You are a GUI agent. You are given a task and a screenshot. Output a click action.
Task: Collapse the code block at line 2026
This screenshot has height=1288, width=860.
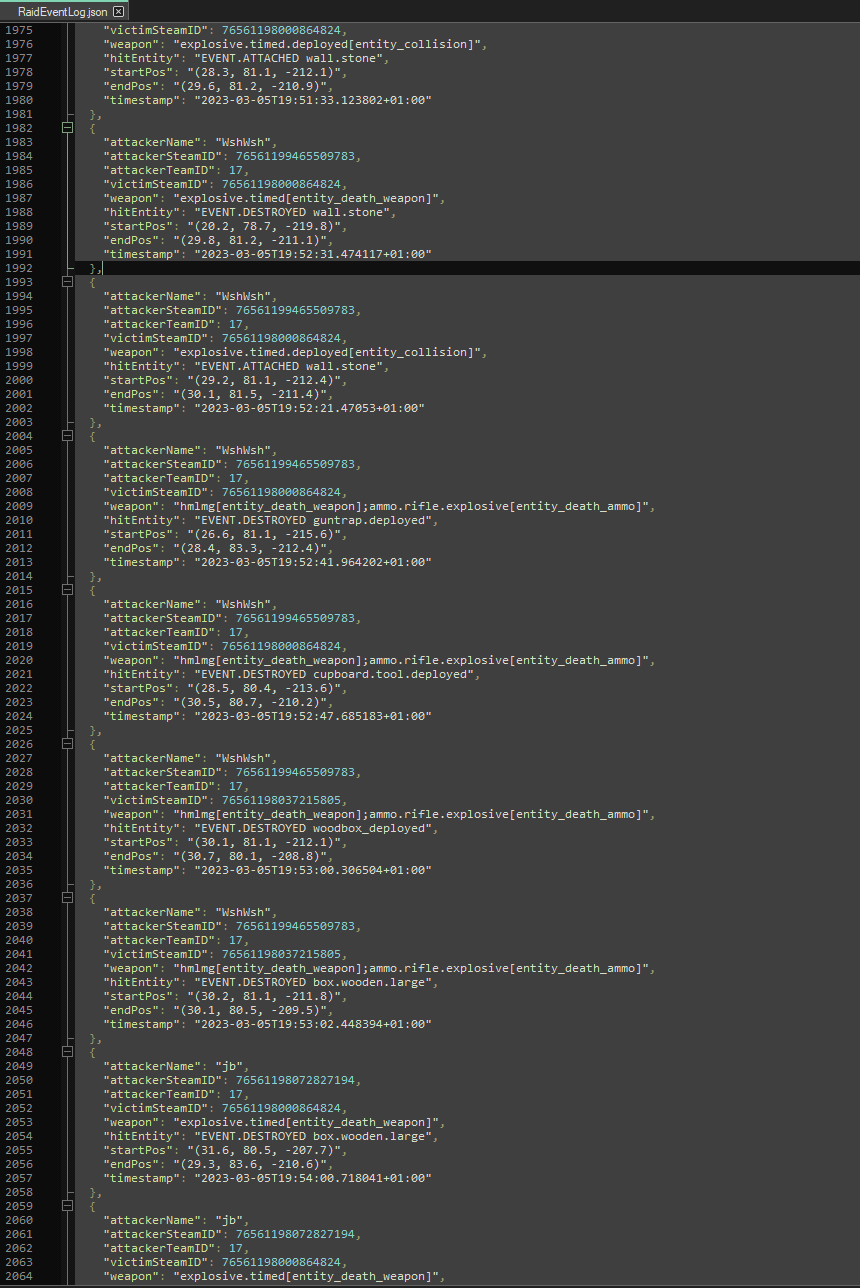coord(67,744)
